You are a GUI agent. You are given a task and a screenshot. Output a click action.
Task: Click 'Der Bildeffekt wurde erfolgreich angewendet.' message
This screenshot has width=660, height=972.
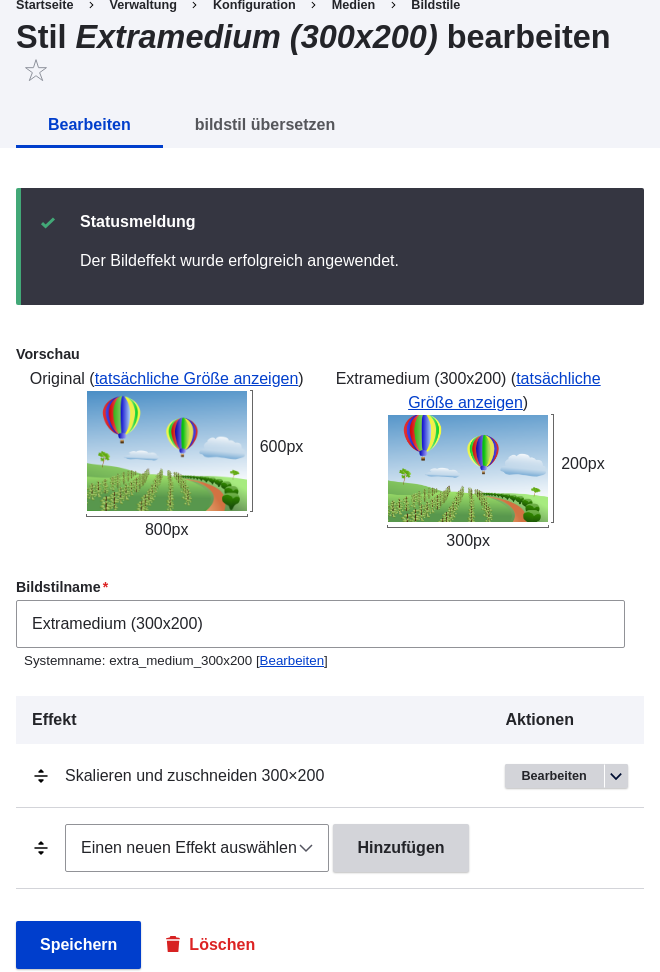click(x=239, y=260)
